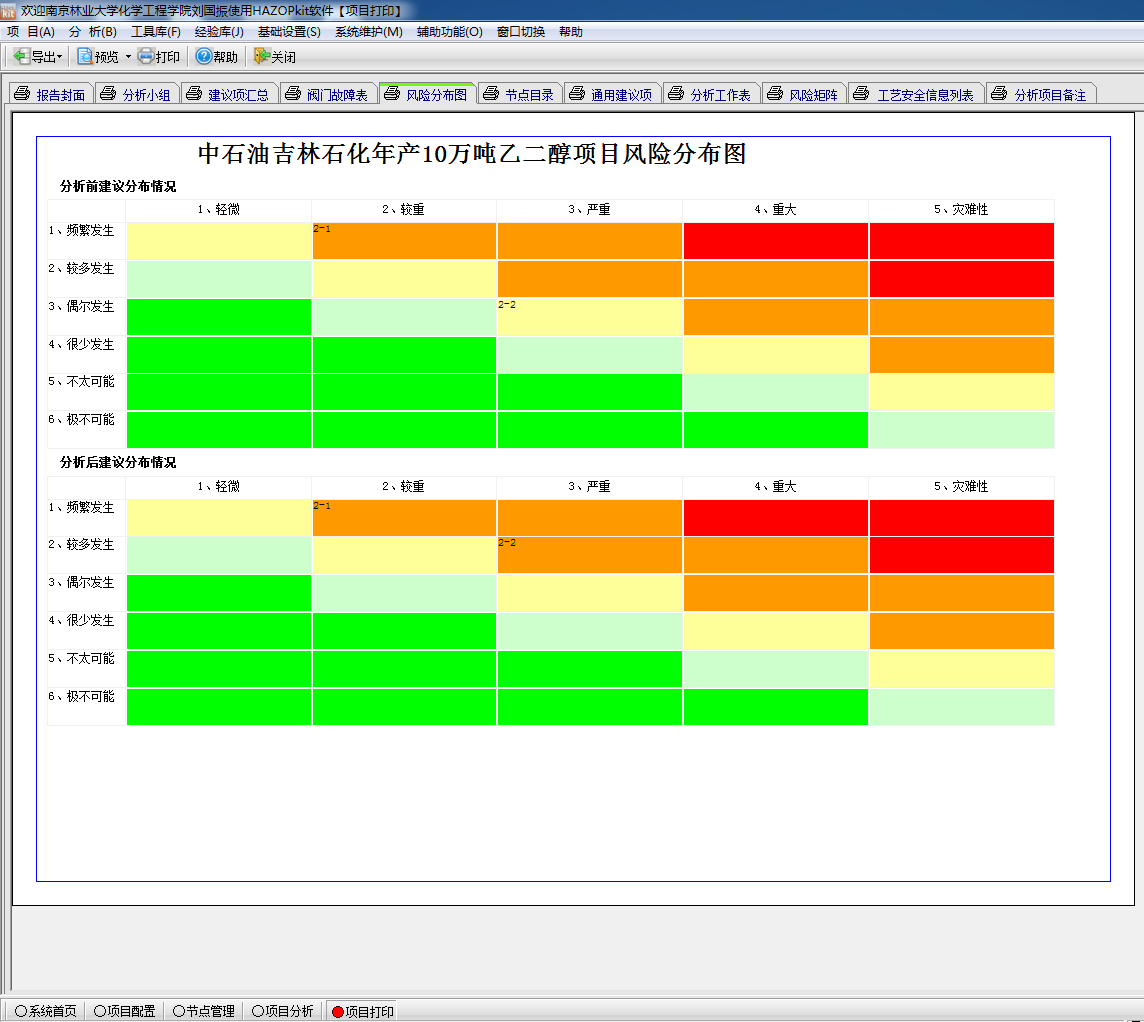Switch to the 通用建议项 tab
Screen dimensions: 1144x1022
pos(613,94)
